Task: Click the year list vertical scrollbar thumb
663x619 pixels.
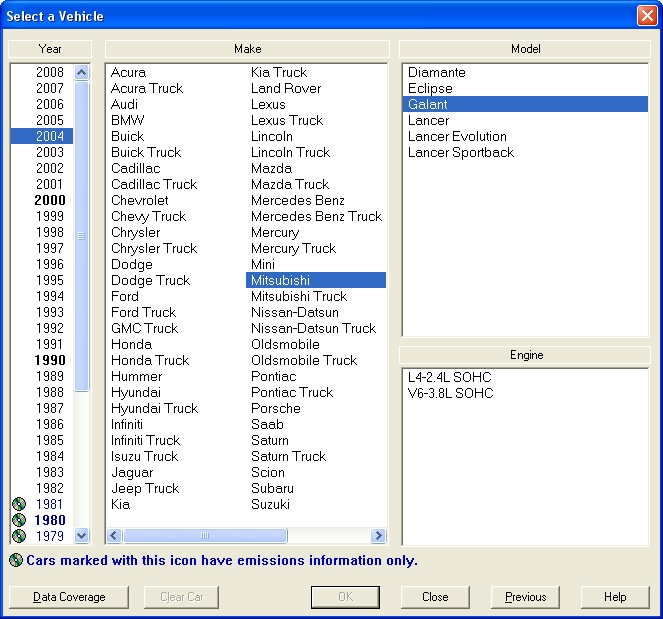Action: click(x=82, y=236)
